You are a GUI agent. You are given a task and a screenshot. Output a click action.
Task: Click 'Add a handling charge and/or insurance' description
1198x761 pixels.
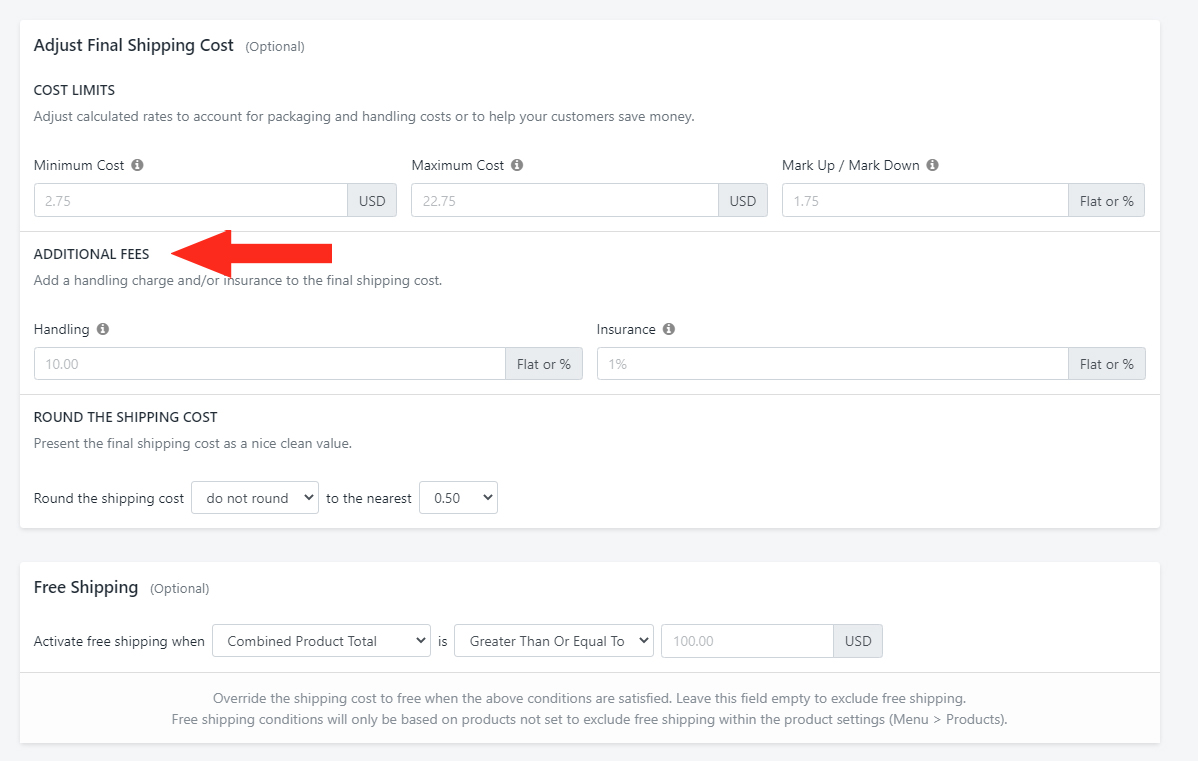tap(238, 280)
